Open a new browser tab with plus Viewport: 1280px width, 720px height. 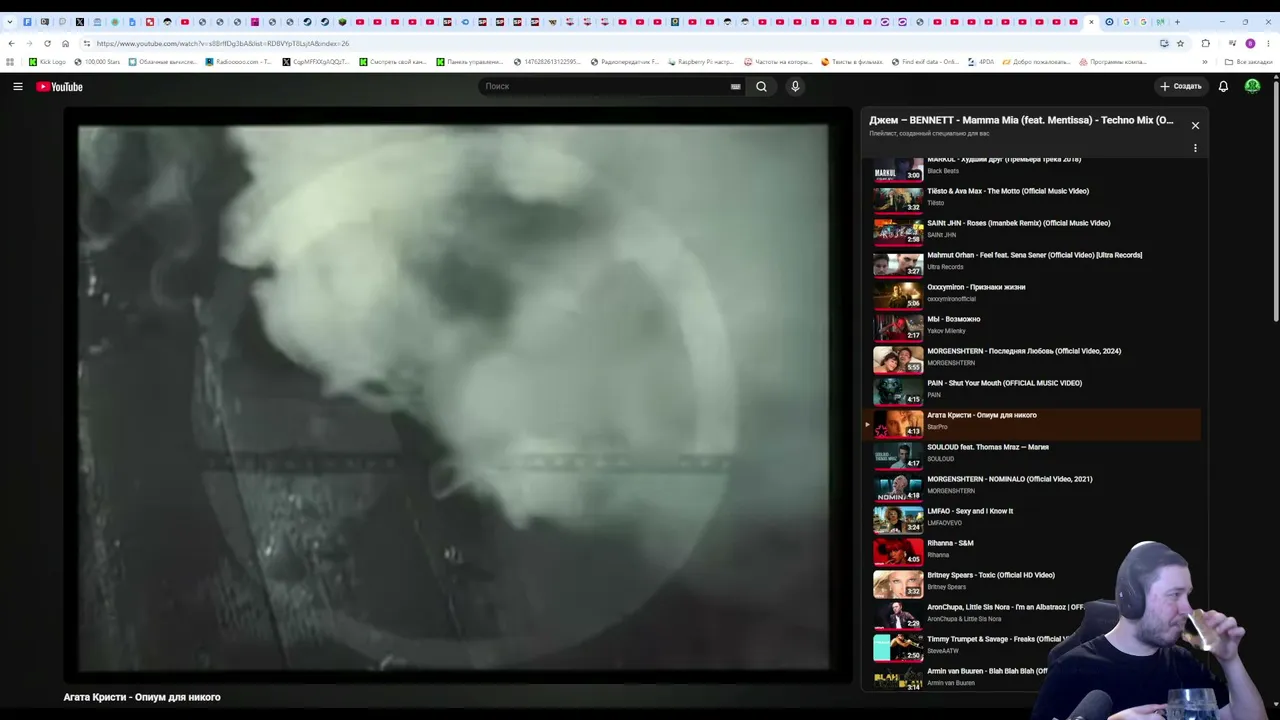pyautogui.click(x=1177, y=21)
